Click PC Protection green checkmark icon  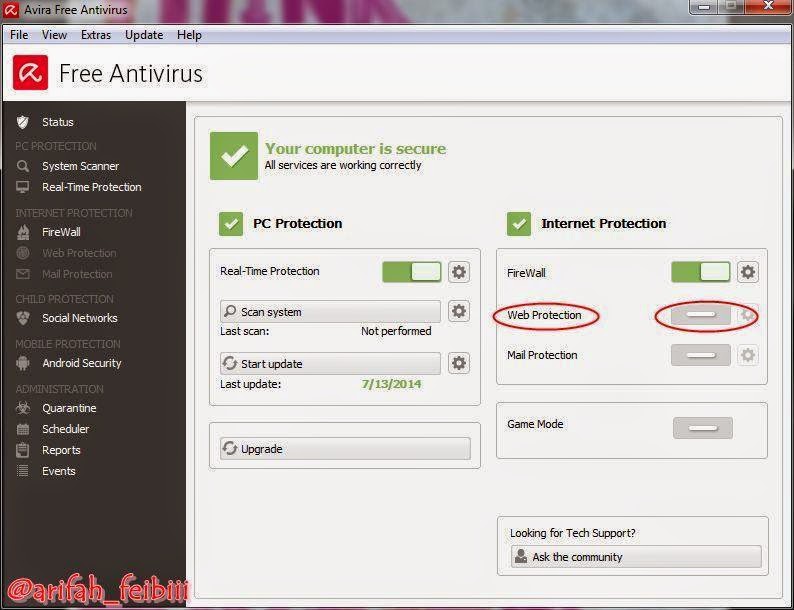(231, 224)
